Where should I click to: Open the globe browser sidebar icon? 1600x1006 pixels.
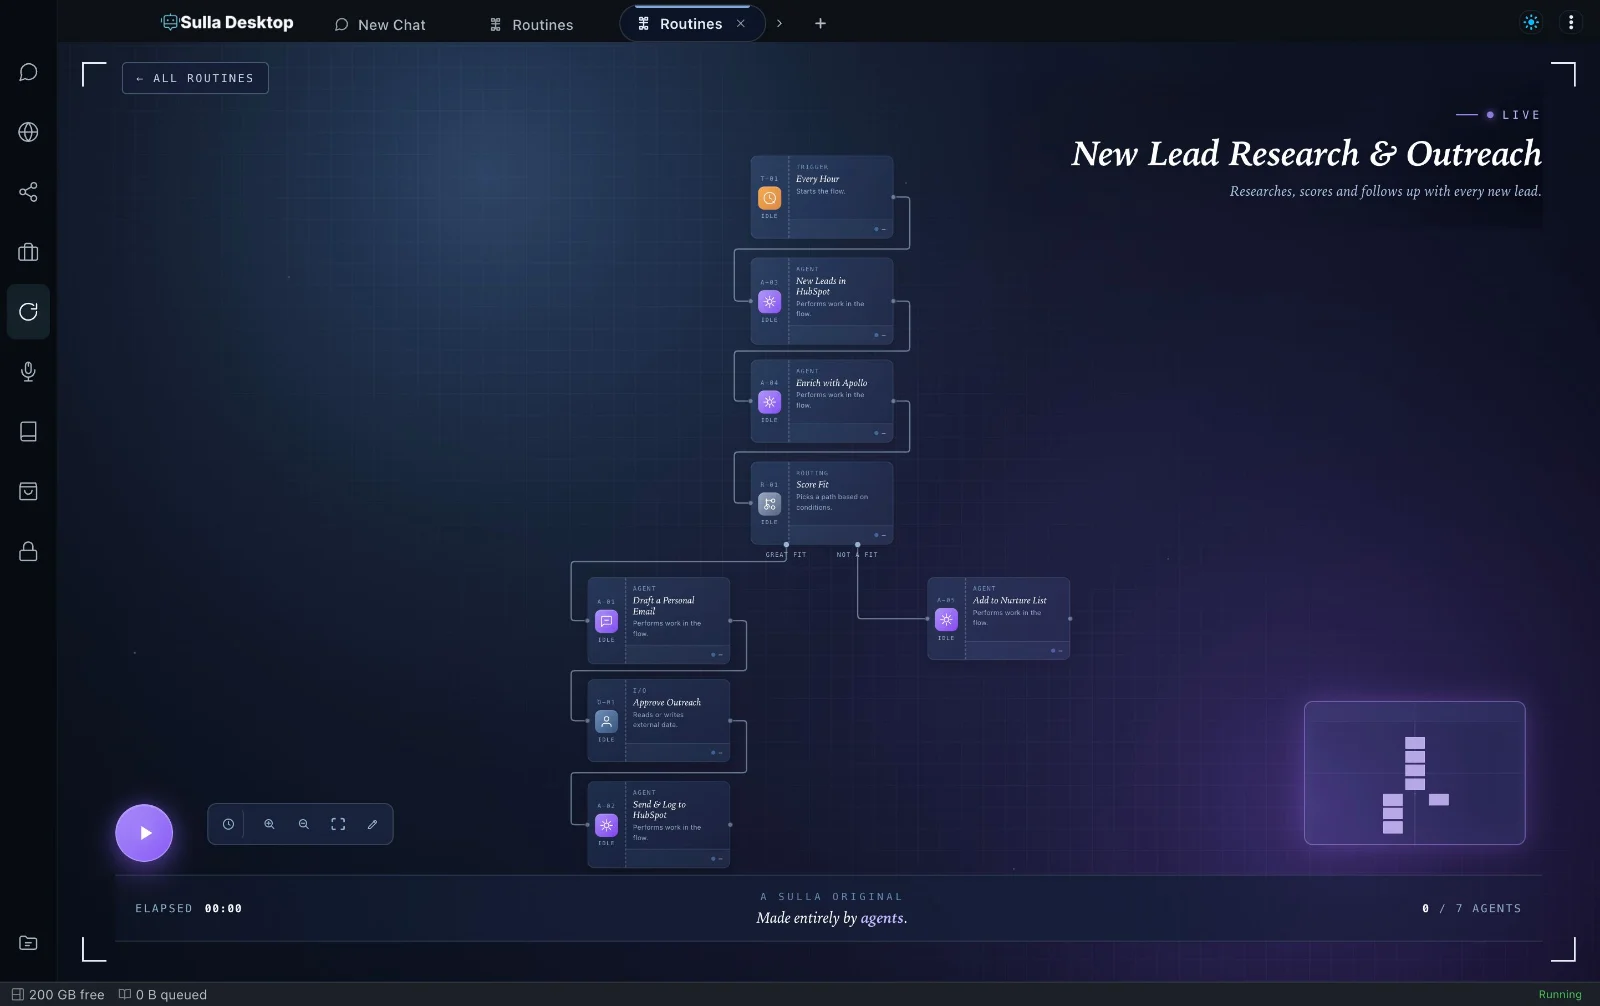[x=28, y=132]
